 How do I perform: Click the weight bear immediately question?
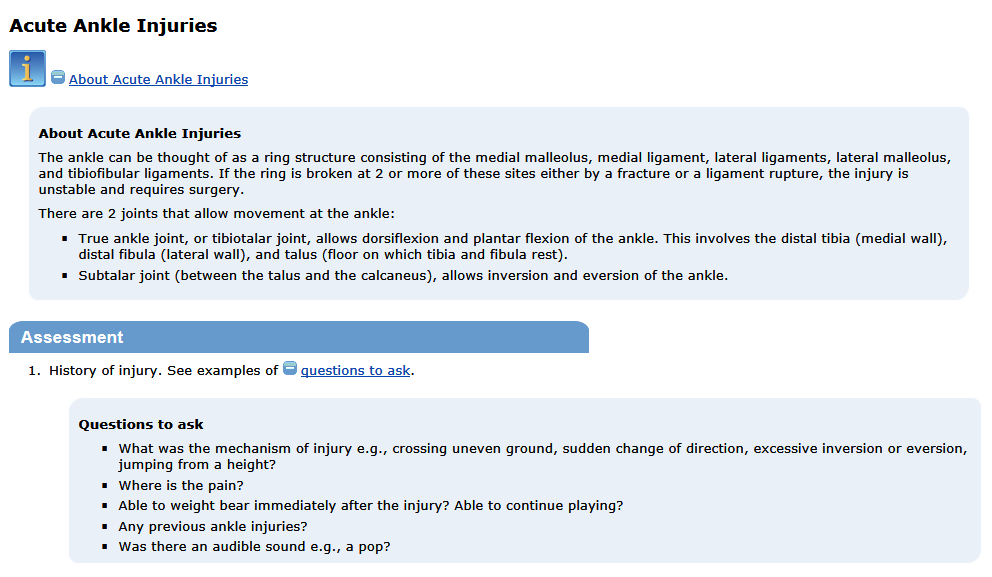coord(371,506)
